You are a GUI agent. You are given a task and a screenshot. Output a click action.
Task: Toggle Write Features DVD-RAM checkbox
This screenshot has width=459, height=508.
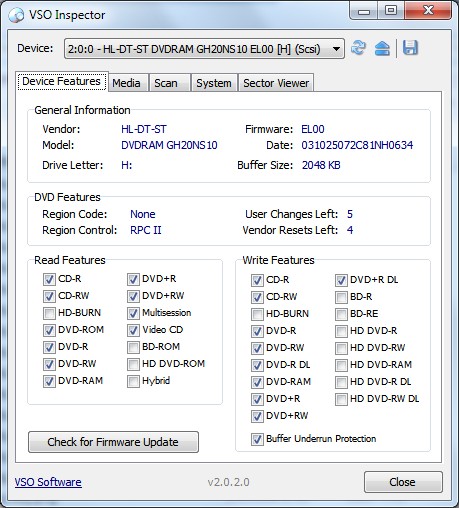point(257,382)
